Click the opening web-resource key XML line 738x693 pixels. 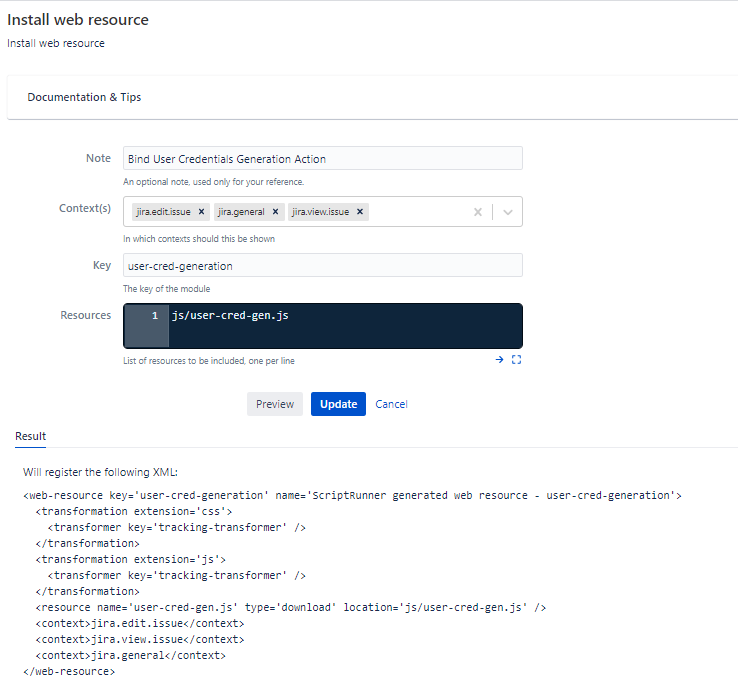[x=352, y=495]
